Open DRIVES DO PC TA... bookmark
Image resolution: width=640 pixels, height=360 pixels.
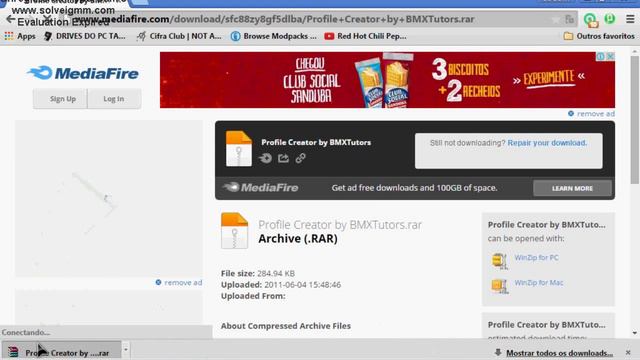click(x=84, y=36)
